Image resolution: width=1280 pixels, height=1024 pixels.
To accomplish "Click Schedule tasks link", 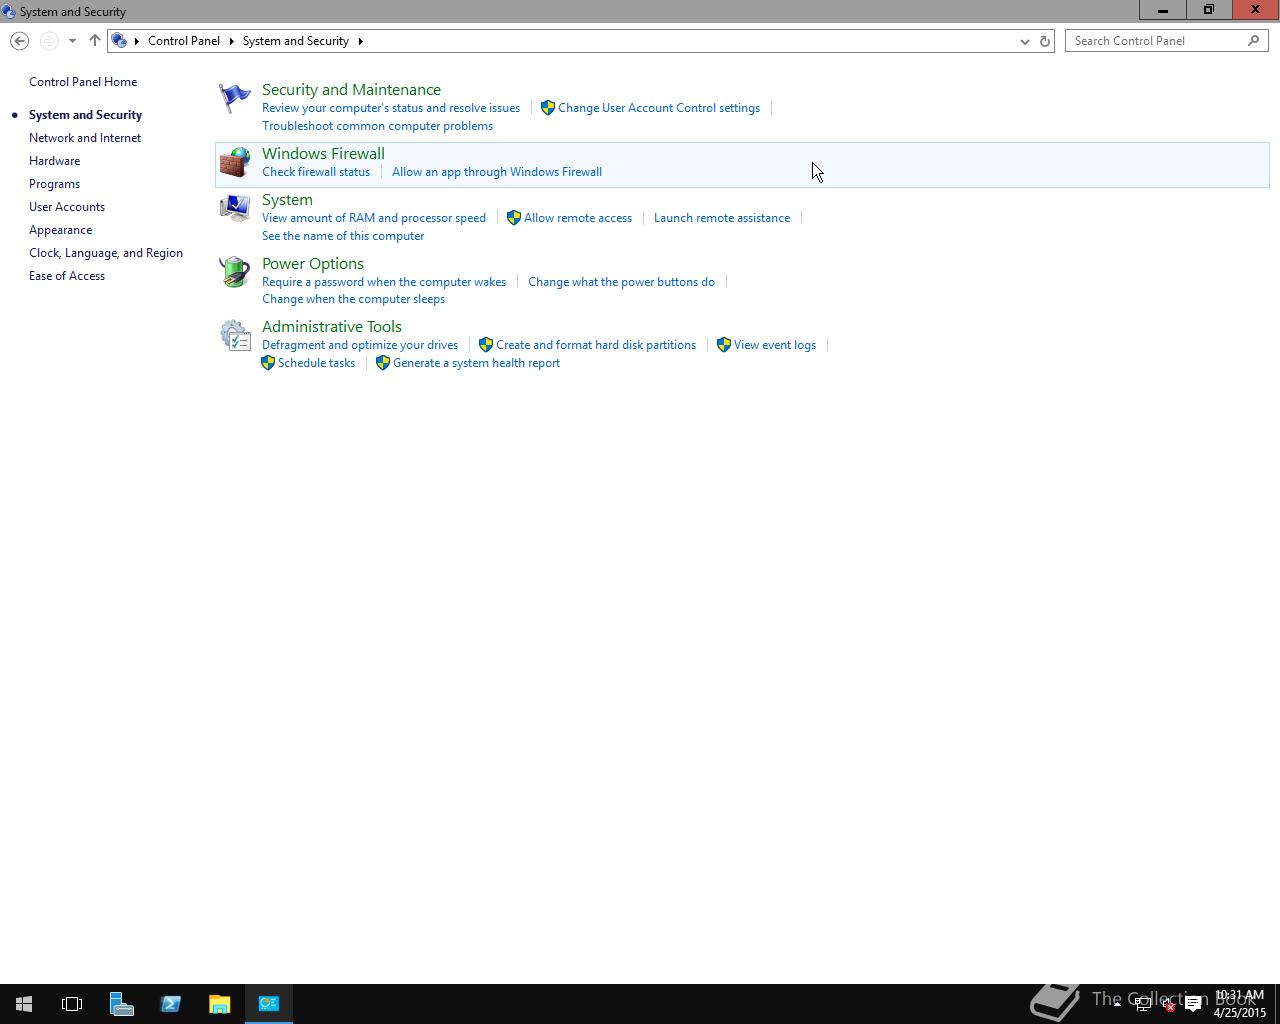I will coord(316,363).
